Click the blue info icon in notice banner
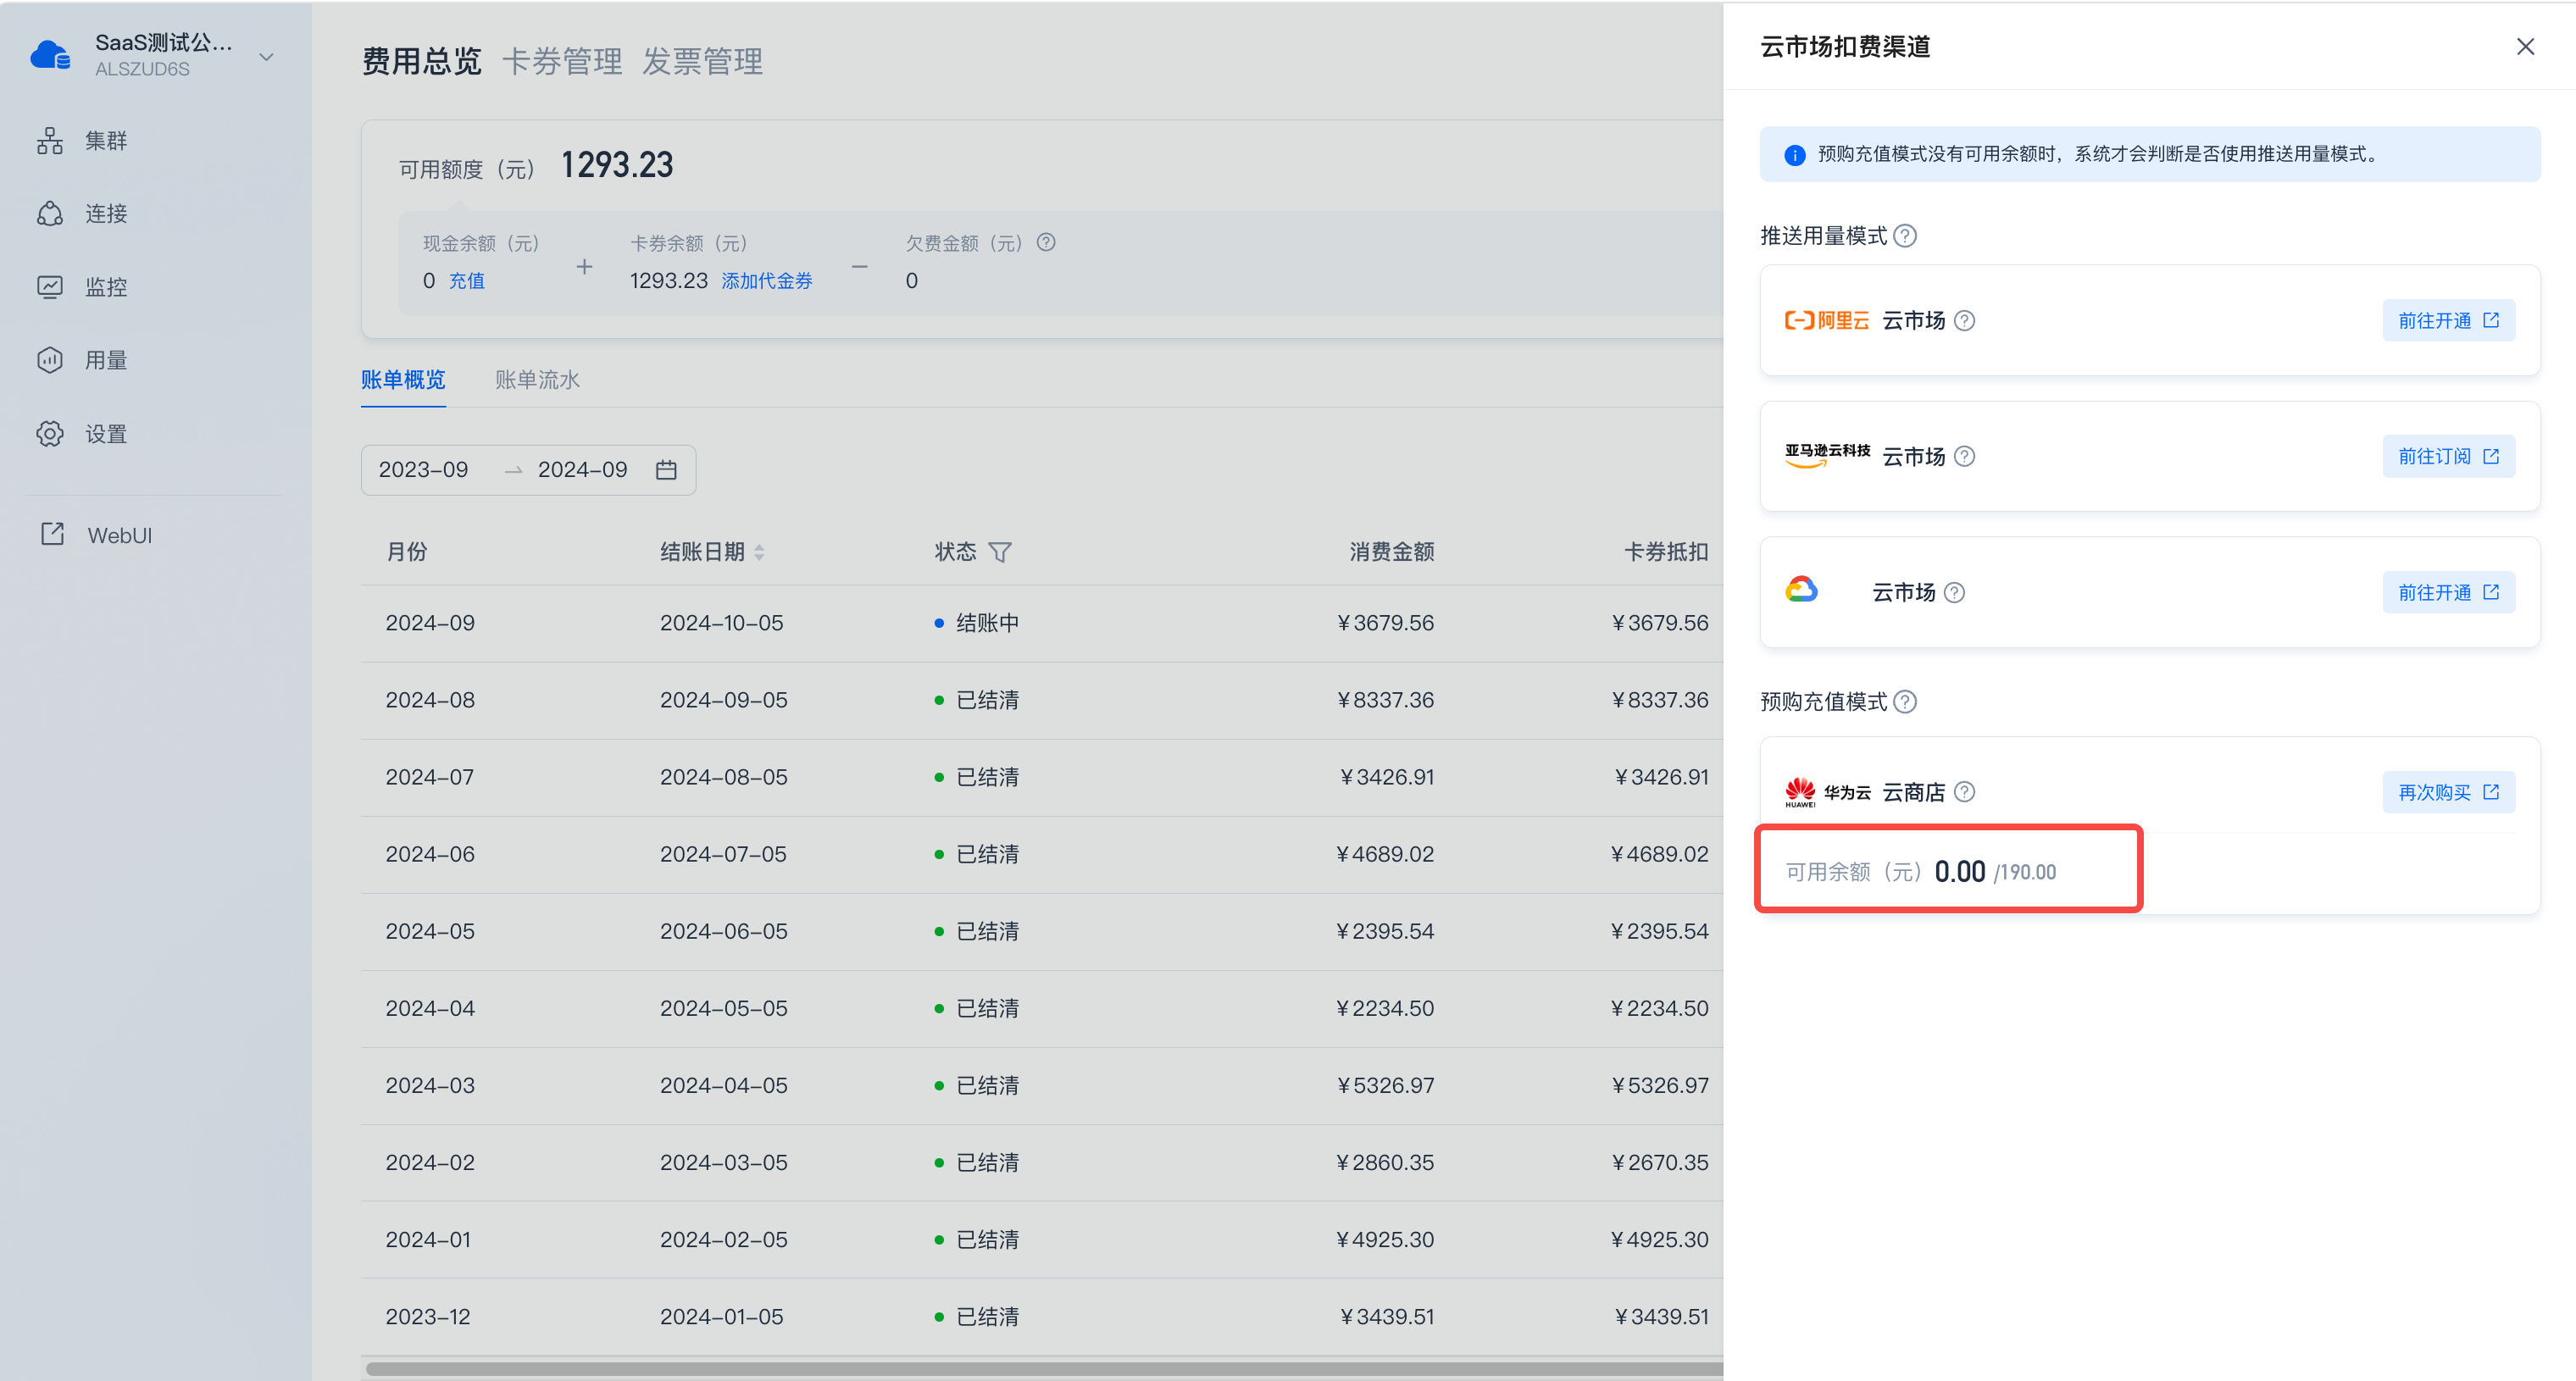 tap(1795, 155)
